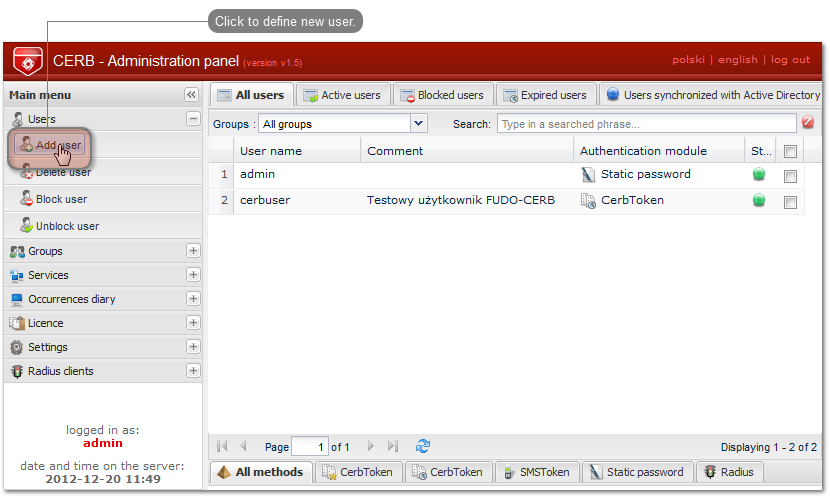
Task: Click the Delete user menu entry text
Action: (64, 173)
